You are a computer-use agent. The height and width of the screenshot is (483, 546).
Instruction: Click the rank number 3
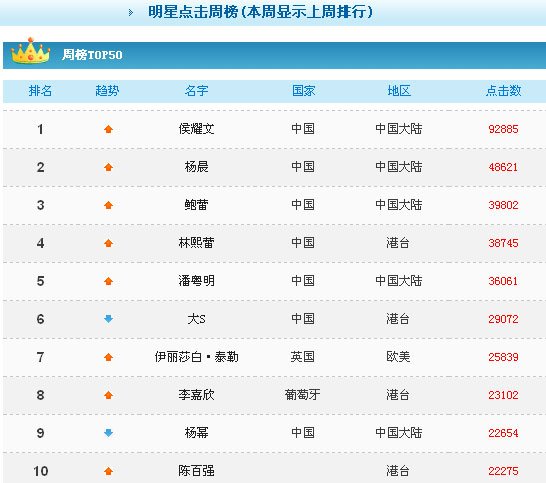pyautogui.click(x=40, y=205)
